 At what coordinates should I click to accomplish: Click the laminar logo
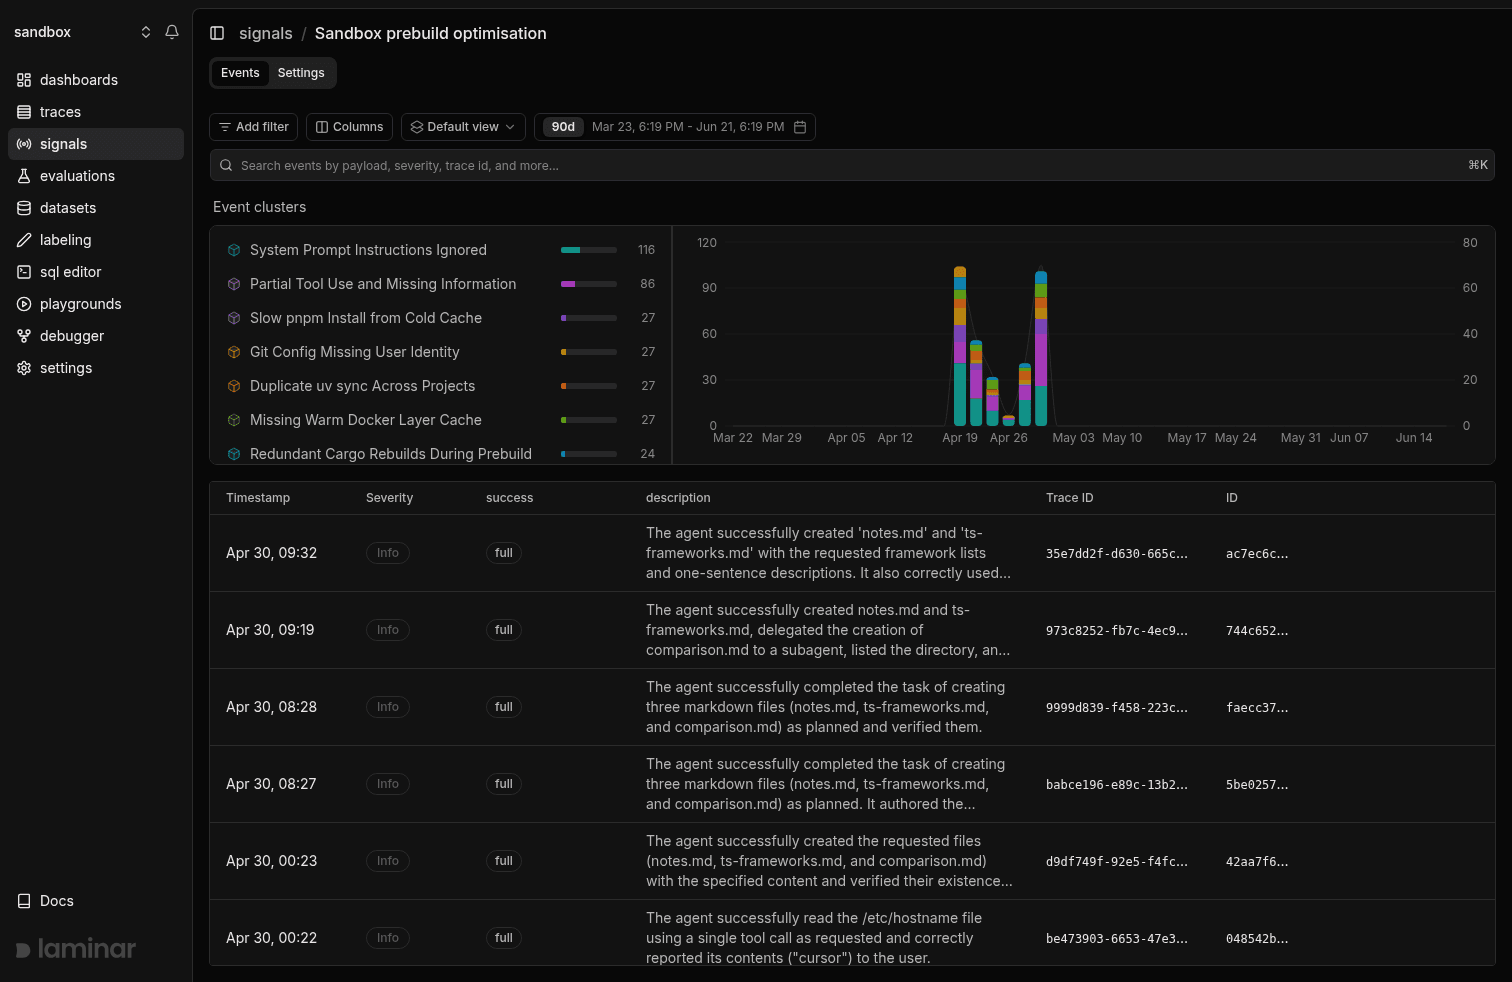point(76,948)
